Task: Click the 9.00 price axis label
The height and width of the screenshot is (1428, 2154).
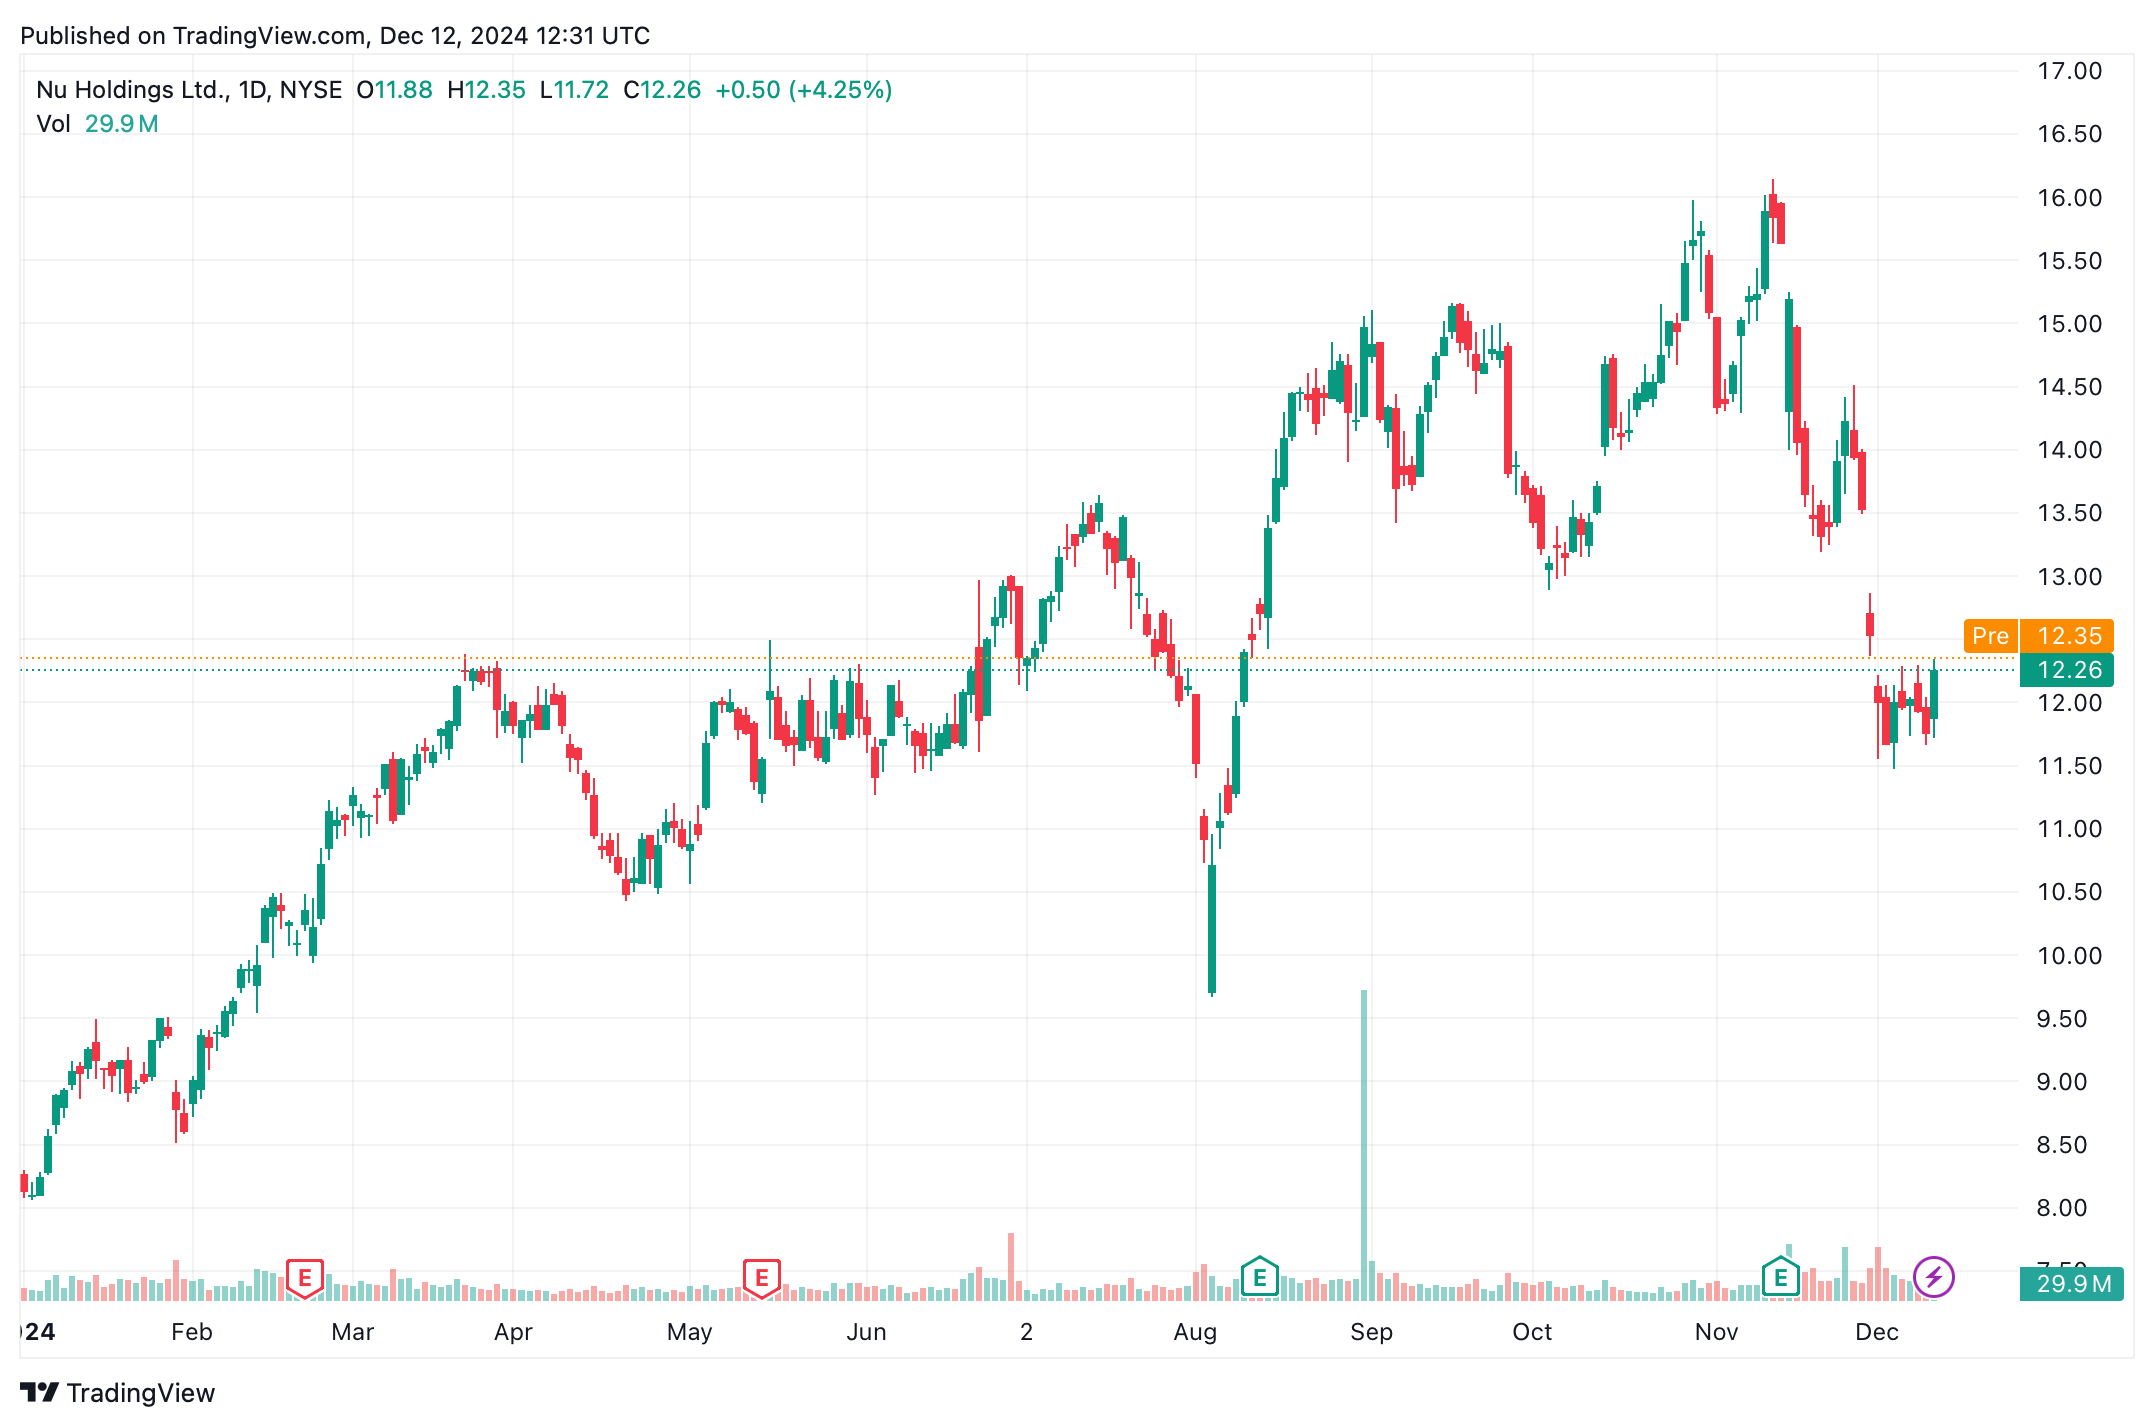Action: tap(2062, 1082)
